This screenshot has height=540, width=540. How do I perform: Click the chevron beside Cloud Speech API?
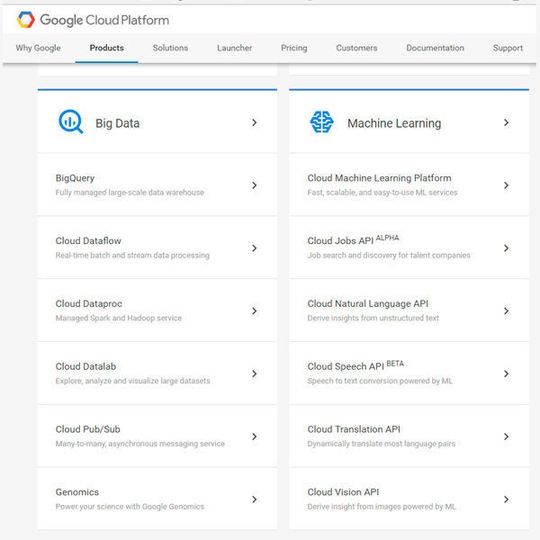pyautogui.click(x=506, y=374)
